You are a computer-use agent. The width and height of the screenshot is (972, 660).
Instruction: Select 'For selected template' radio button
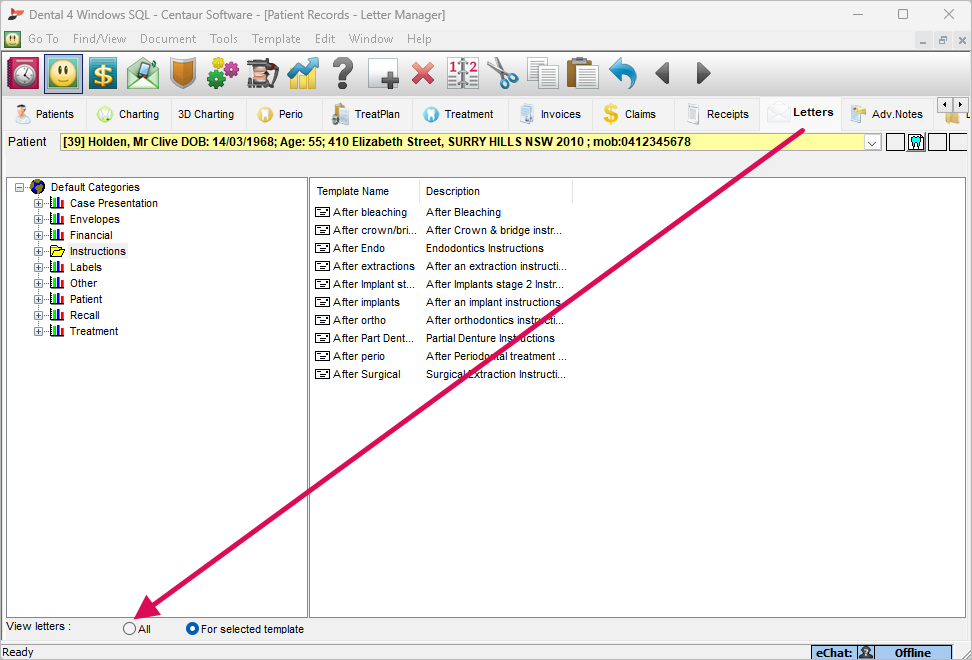(192, 628)
